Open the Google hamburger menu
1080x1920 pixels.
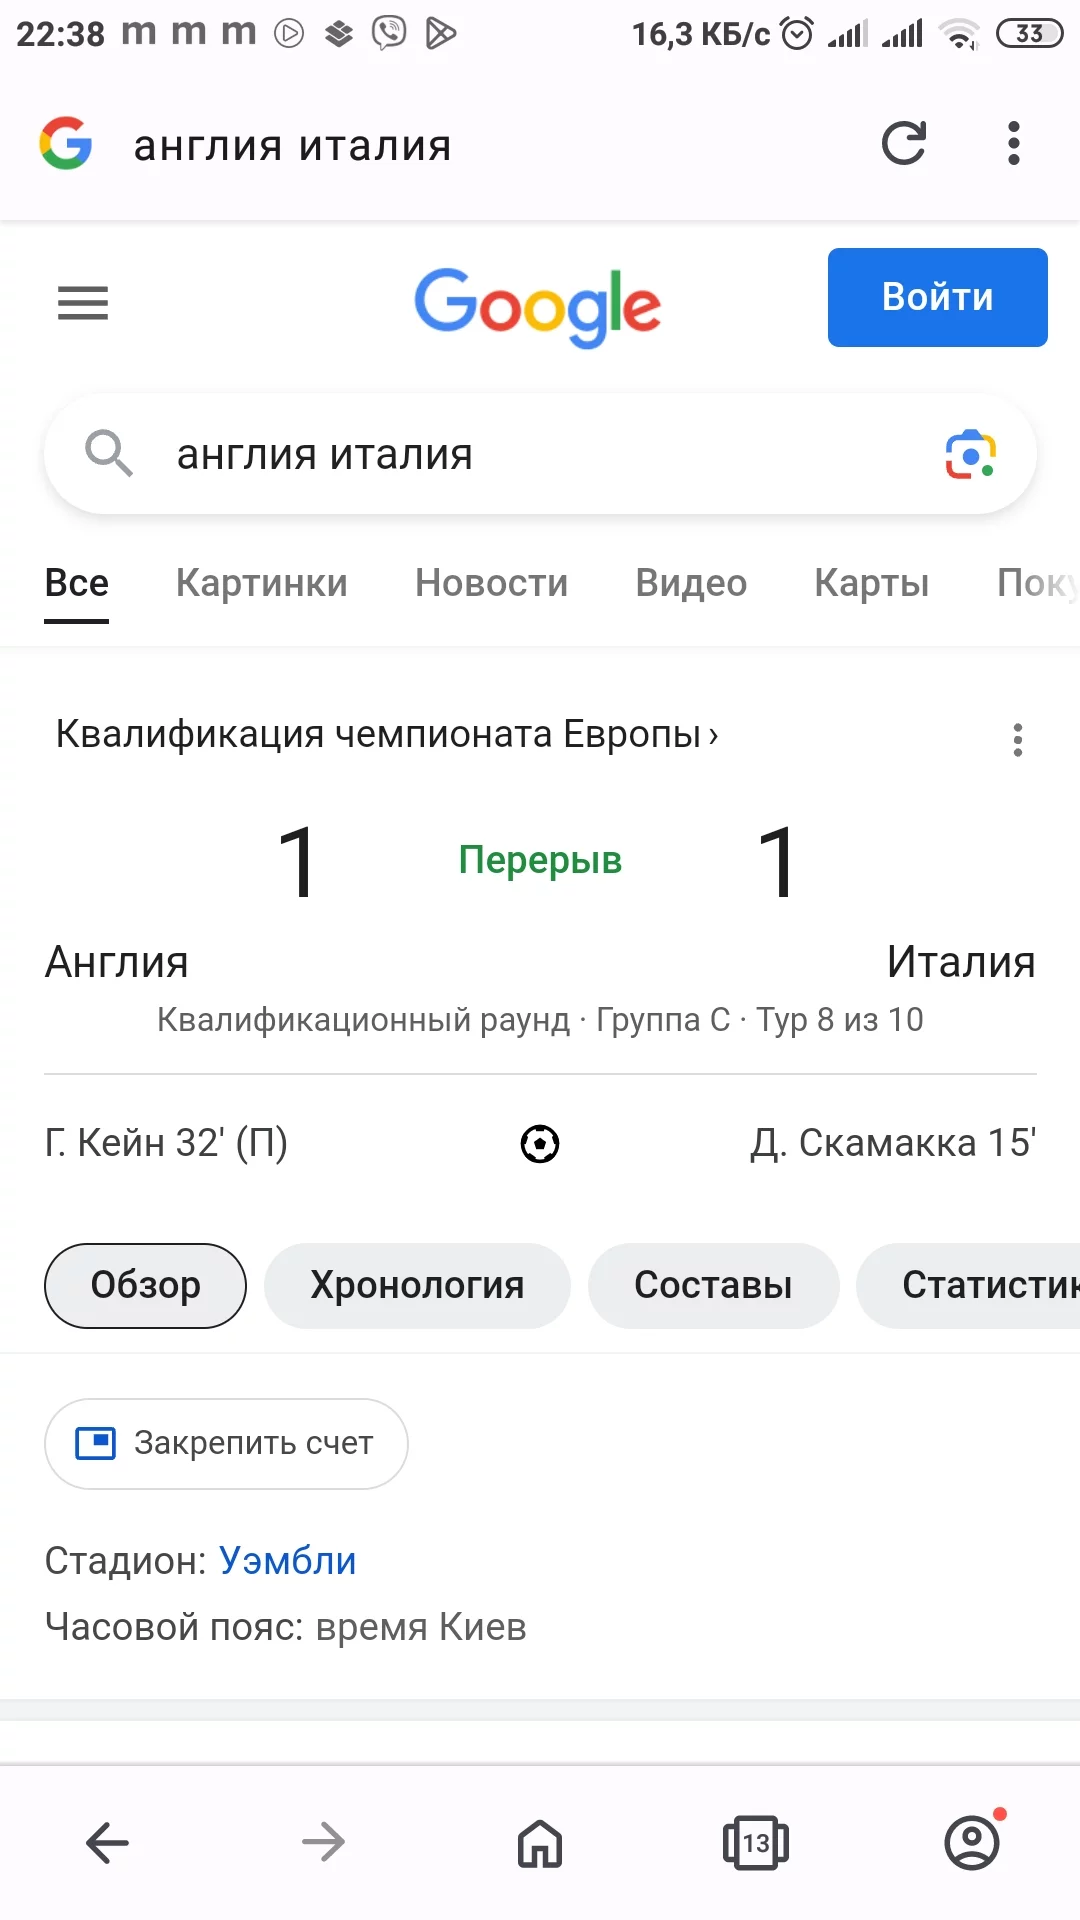pyautogui.click(x=83, y=302)
